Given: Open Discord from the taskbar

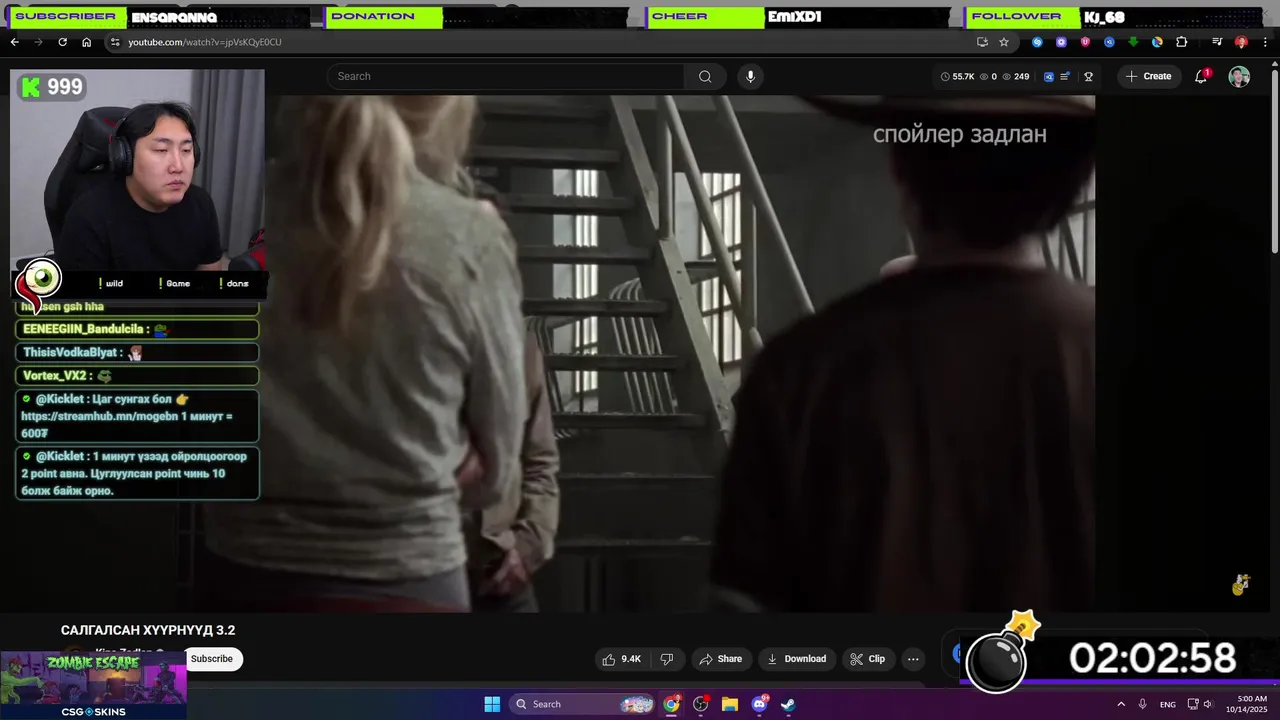Looking at the screenshot, I should click(x=759, y=704).
